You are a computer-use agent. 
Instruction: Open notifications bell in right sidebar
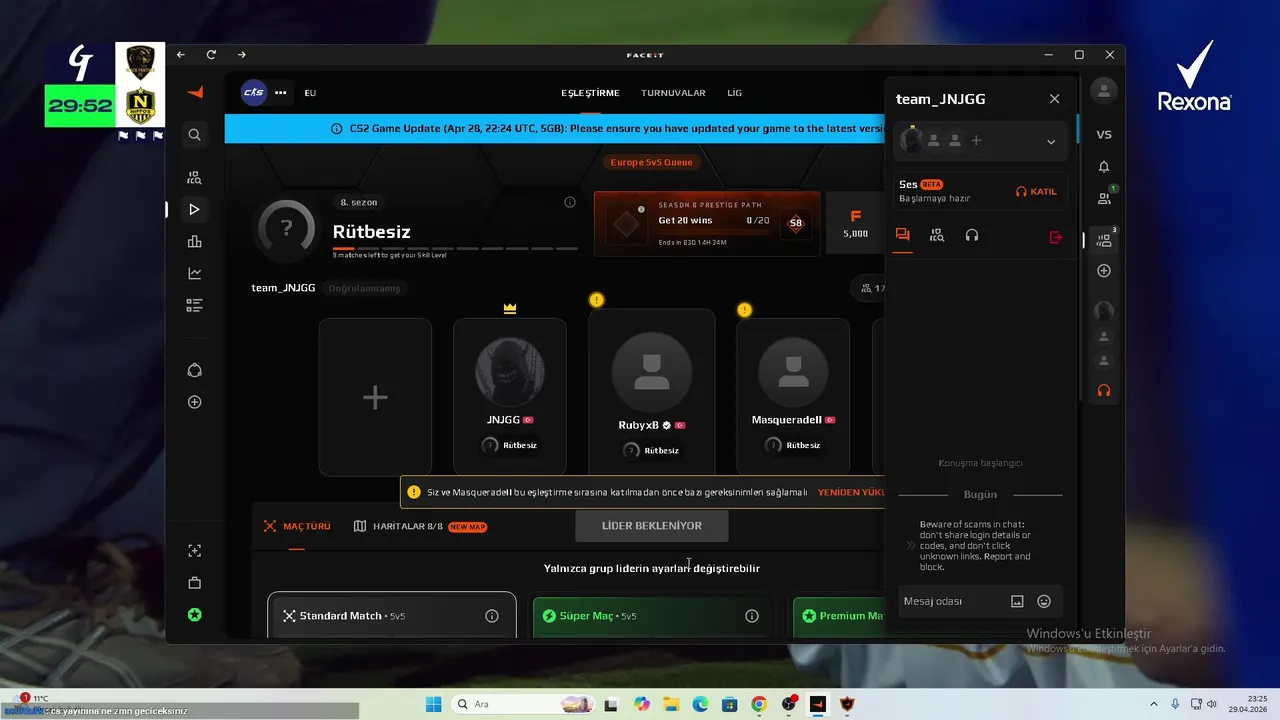1104,166
